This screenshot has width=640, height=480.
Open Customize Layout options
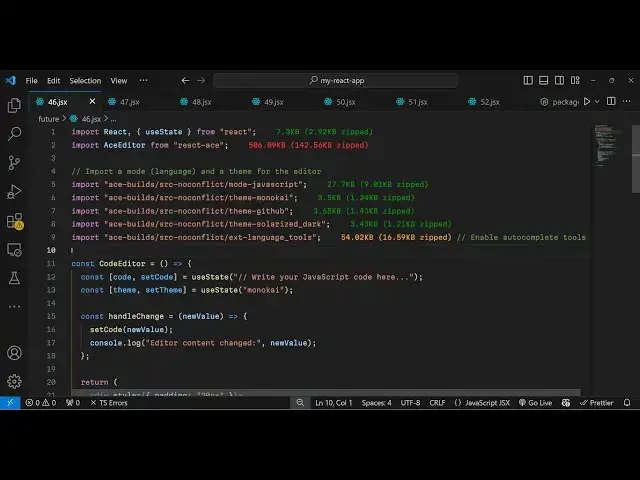pyautogui.click(x=575, y=80)
